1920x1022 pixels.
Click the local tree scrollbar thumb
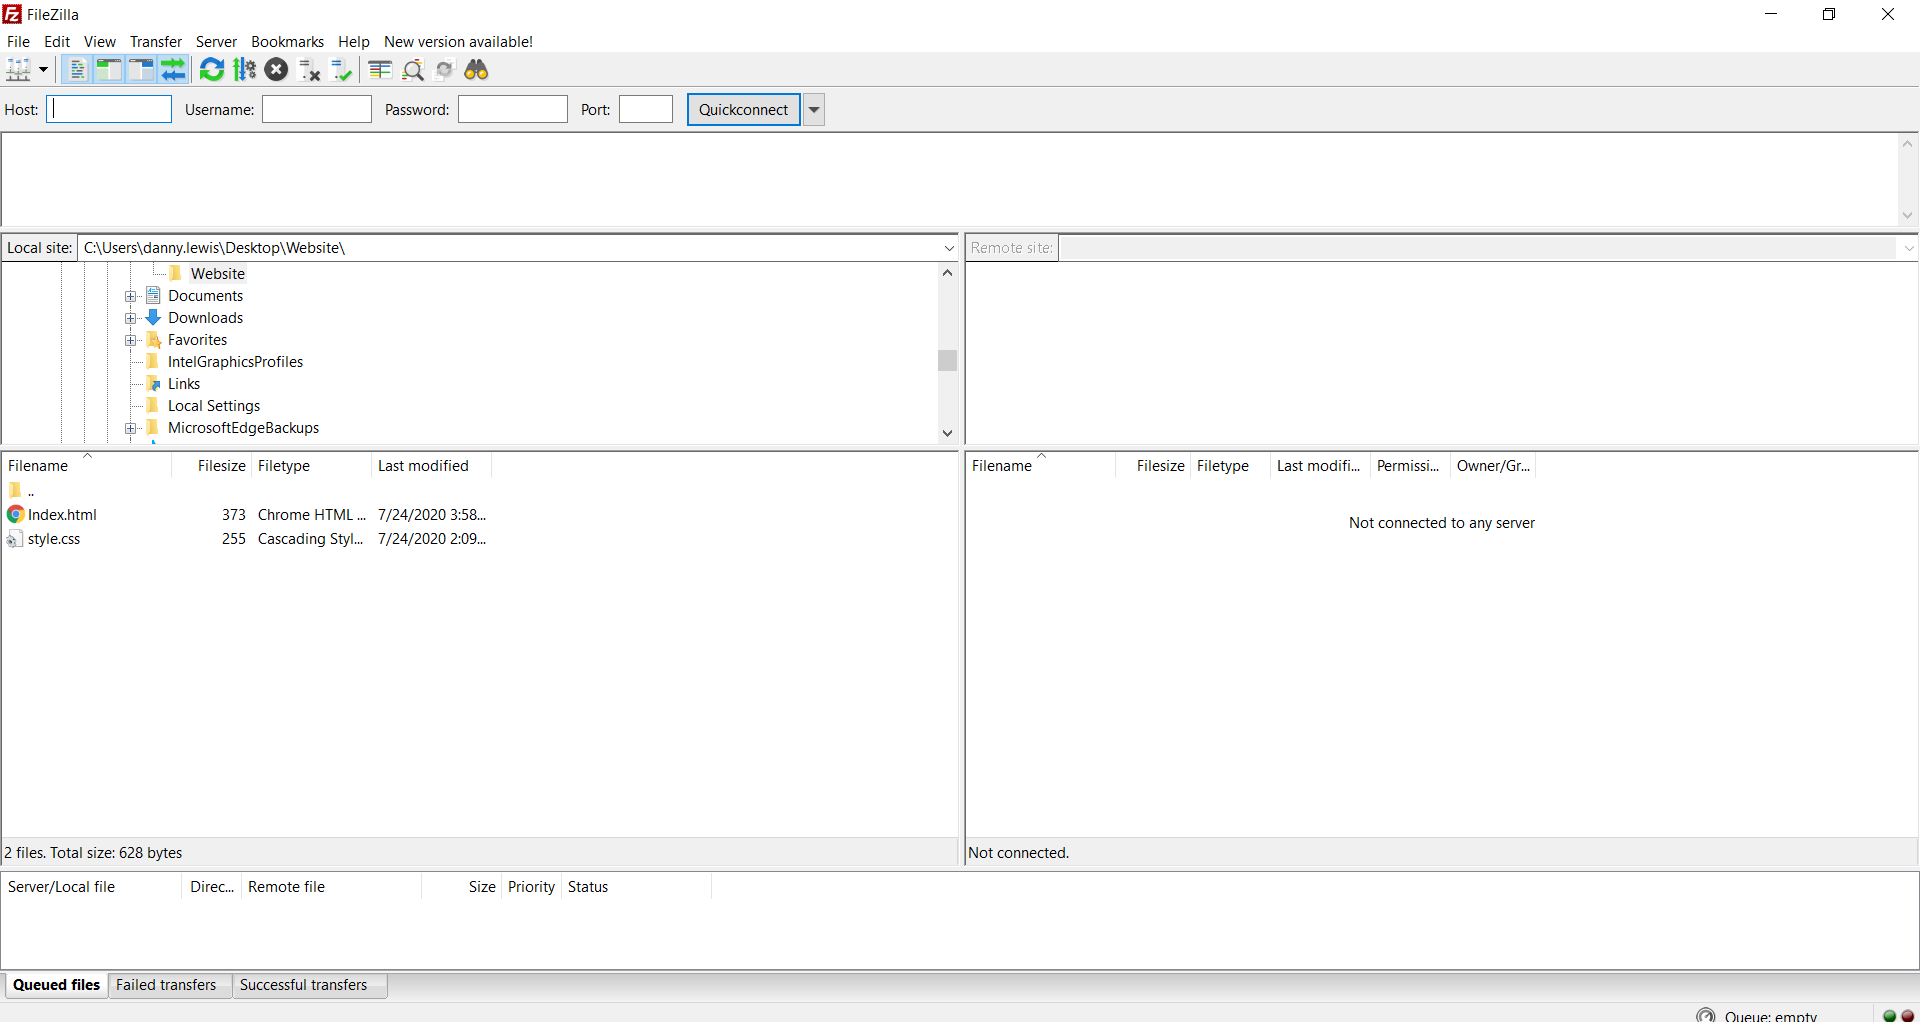948,360
